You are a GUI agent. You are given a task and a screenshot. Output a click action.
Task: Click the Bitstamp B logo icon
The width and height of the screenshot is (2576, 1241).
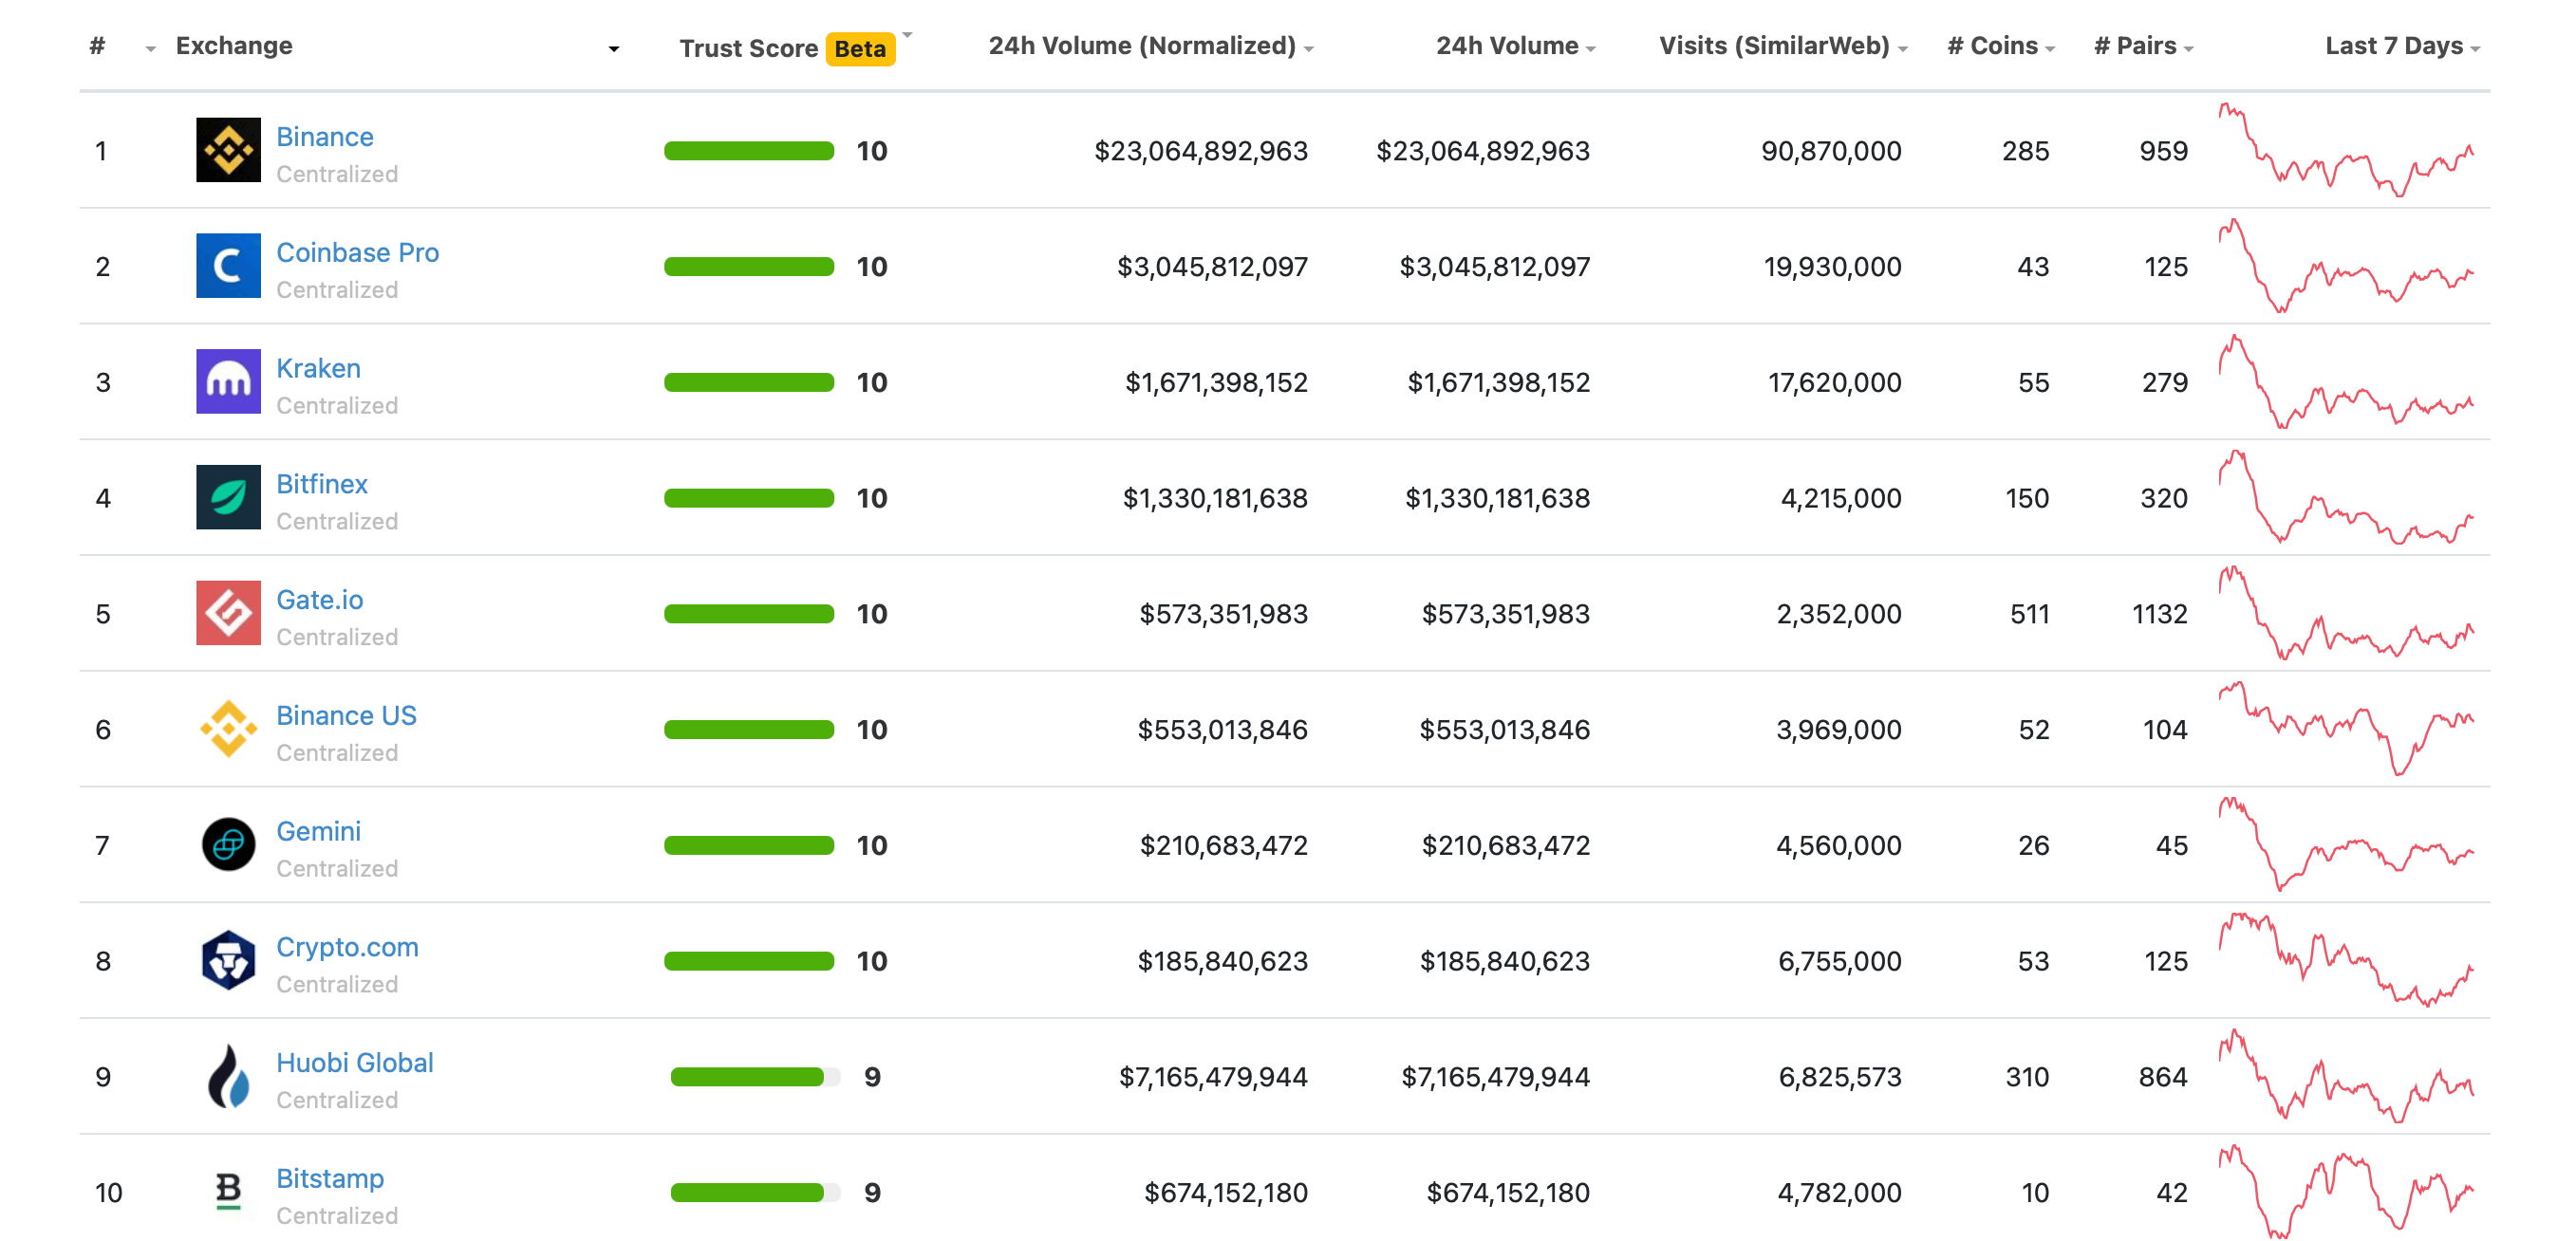pyautogui.click(x=228, y=1191)
